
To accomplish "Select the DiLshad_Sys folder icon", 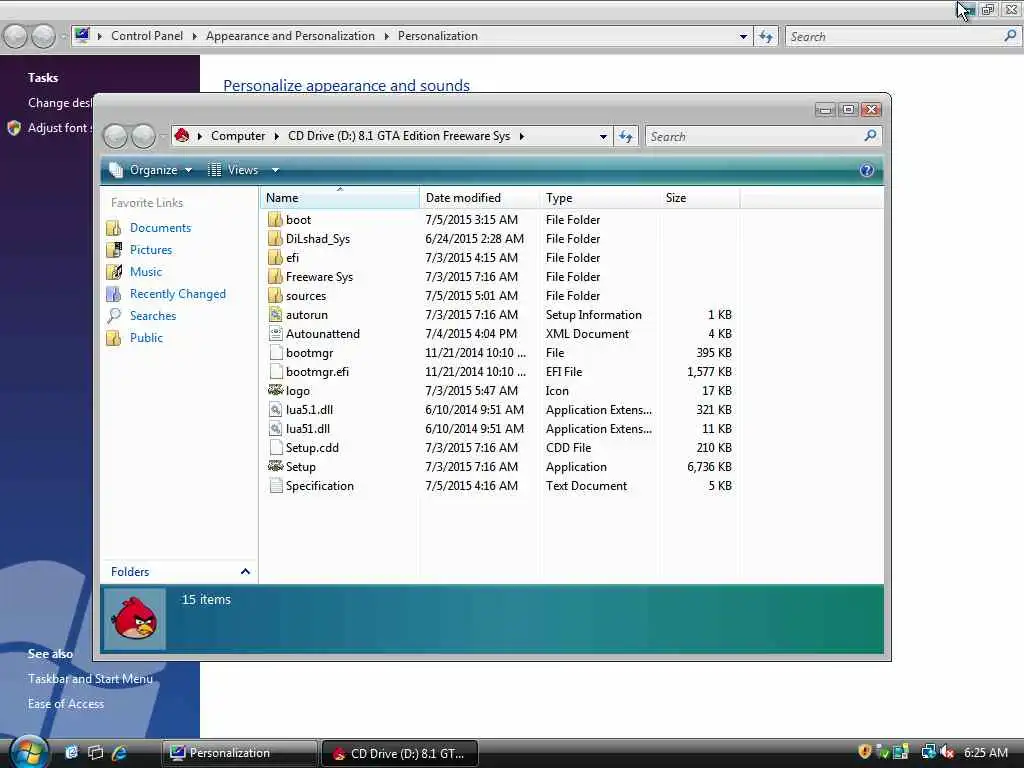I will 275,238.
